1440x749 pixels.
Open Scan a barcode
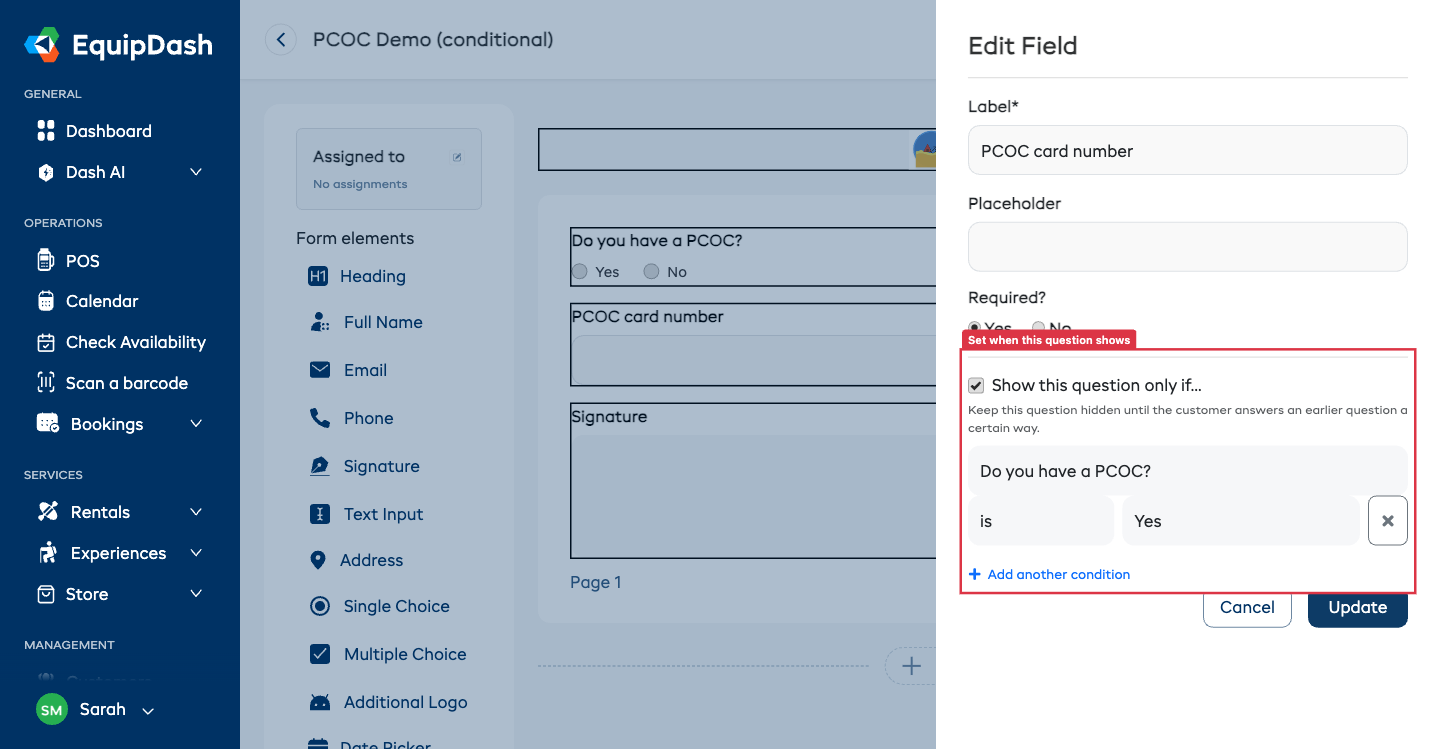point(126,383)
